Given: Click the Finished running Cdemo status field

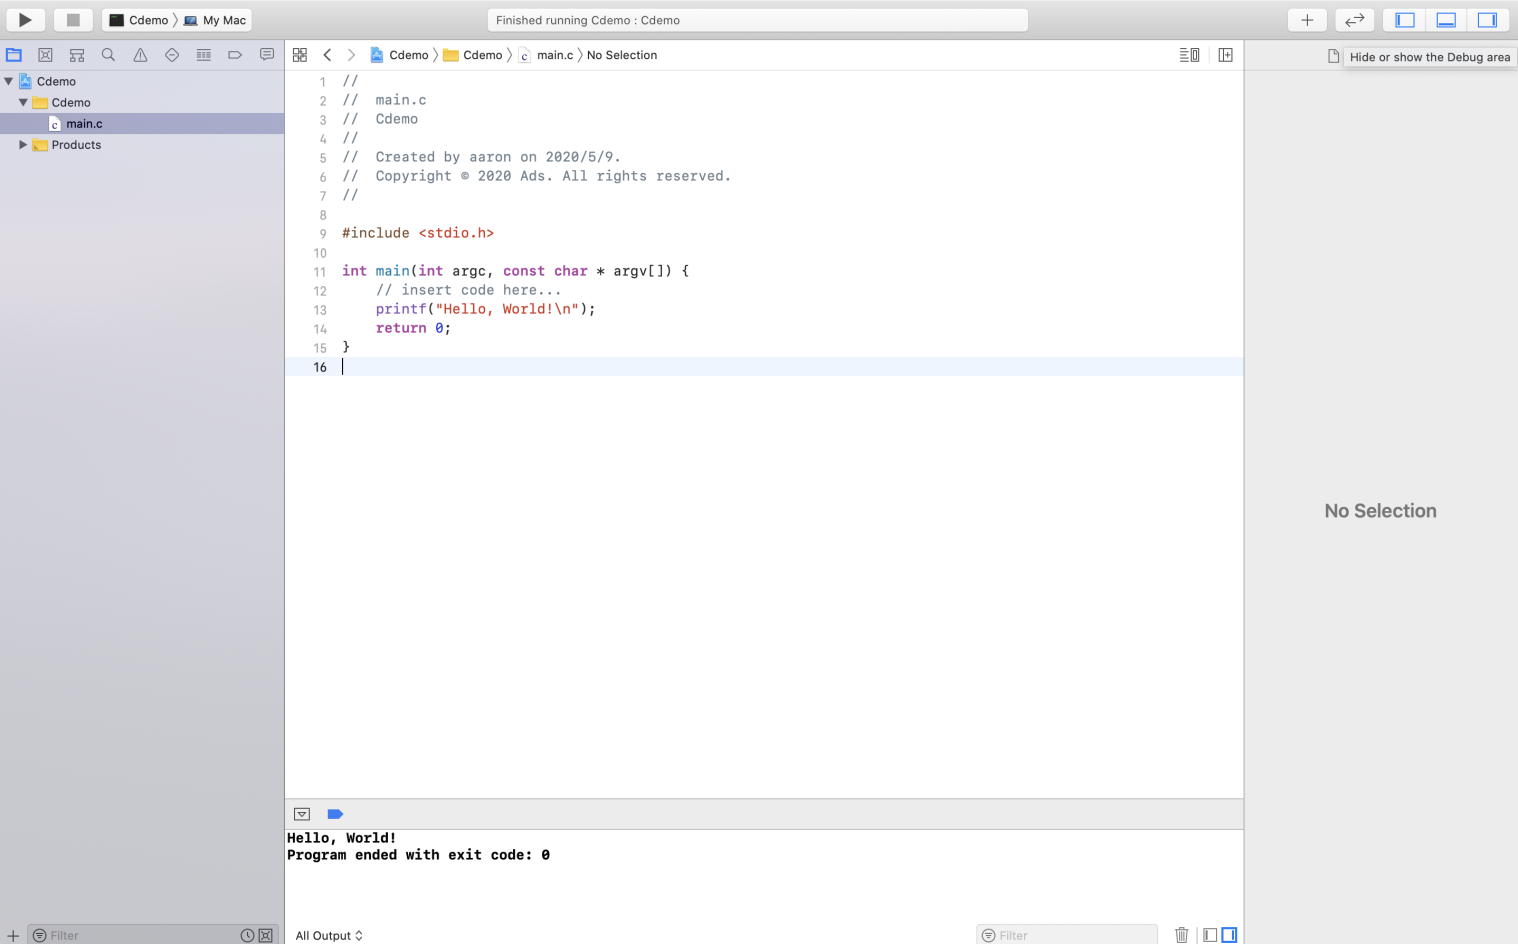Looking at the screenshot, I should coord(757,20).
